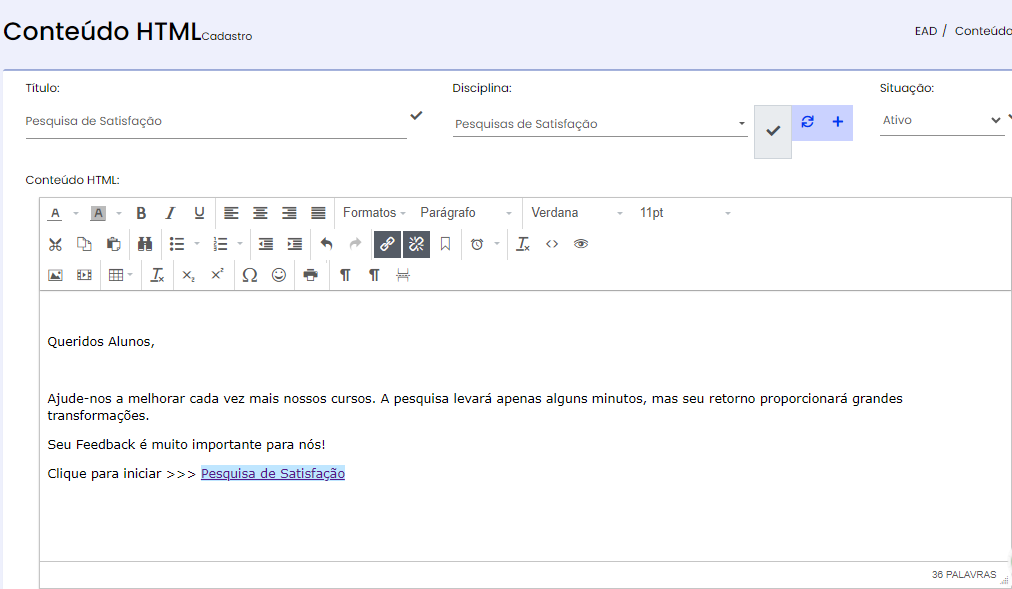This screenshot has width=1012, height=589.
Task: Redo the last edit
Action: click(355, 244)
